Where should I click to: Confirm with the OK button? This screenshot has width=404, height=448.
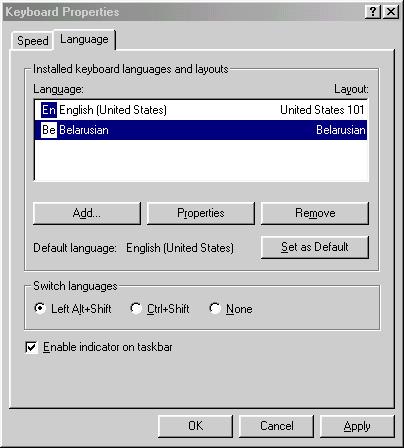click(x=195, y=426)
